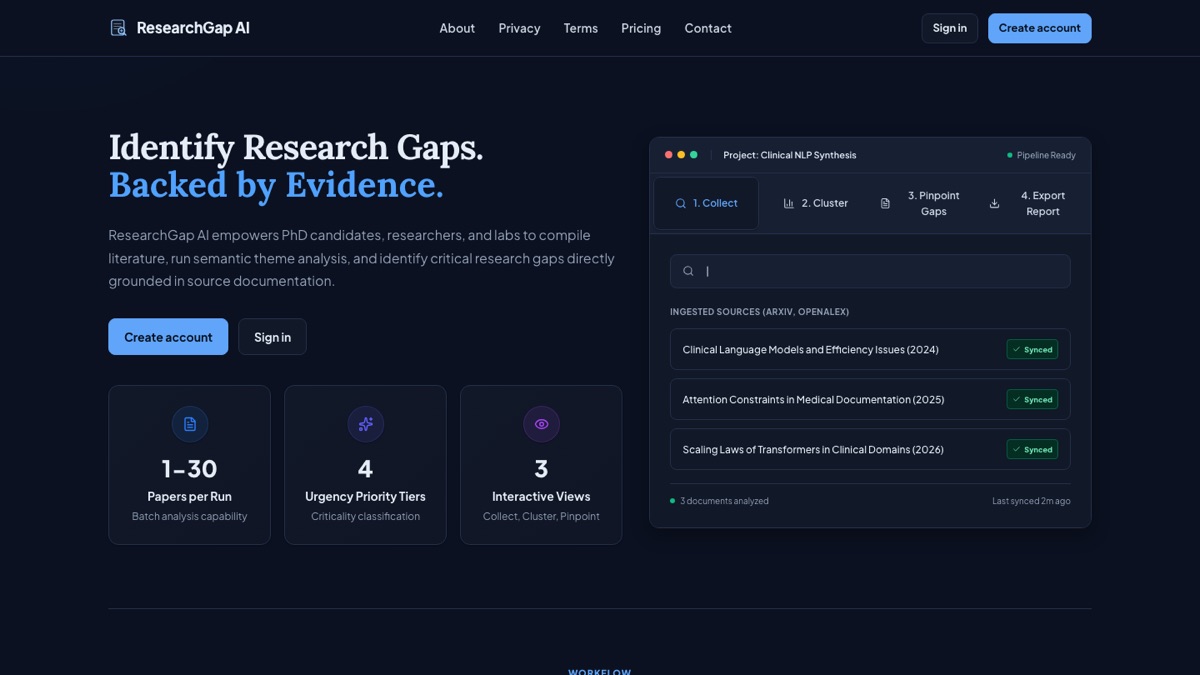
Task: Go to the Terms page
Action: pyautogui.click(x=580, y=28)
